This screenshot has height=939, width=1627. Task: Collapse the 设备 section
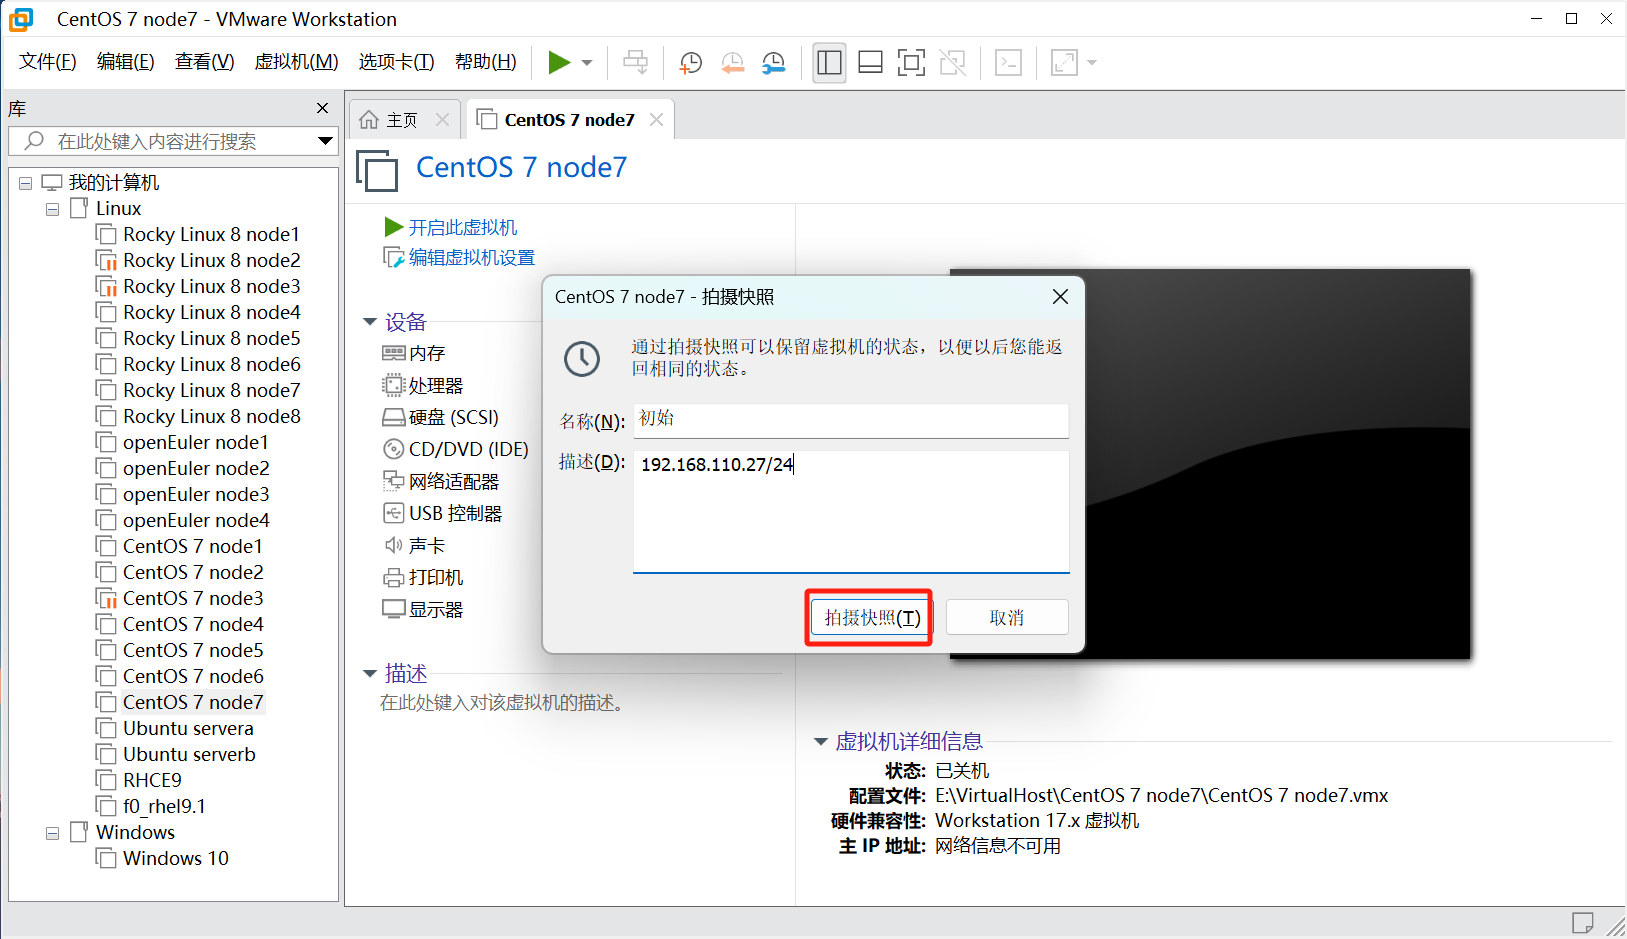tap(370, 322)
